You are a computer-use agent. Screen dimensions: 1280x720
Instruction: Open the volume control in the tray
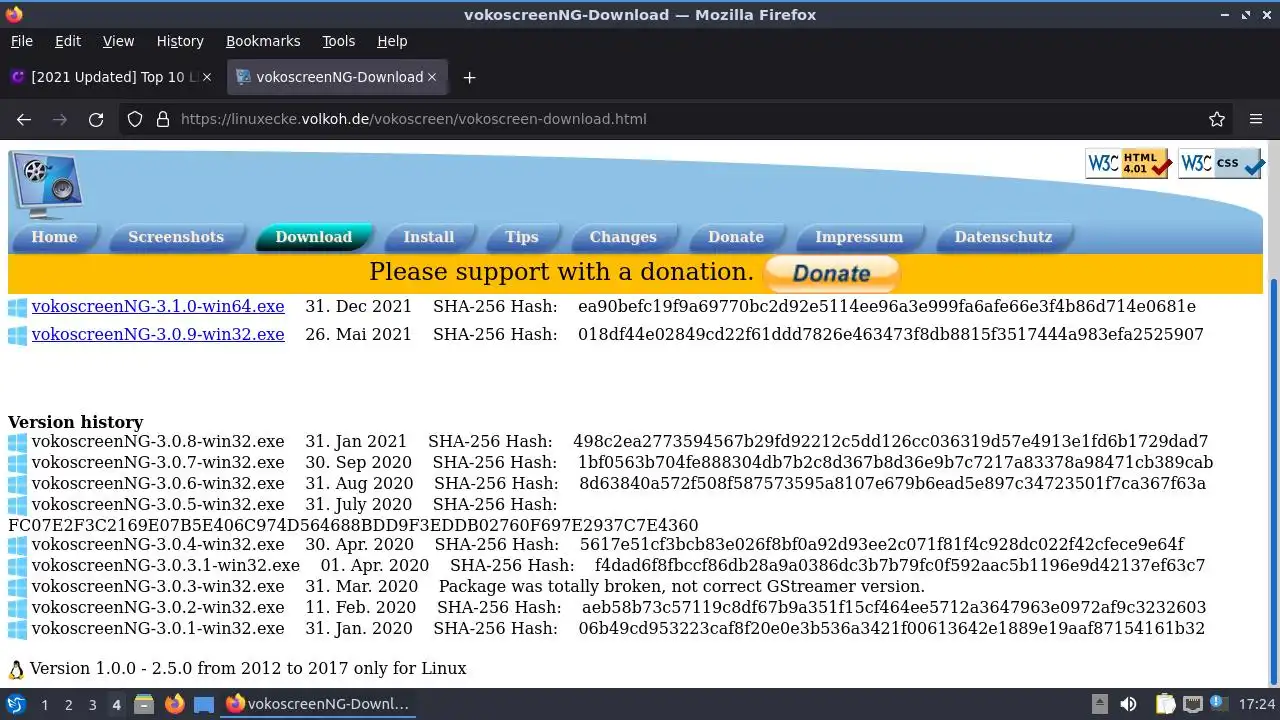tap(1128, 704)
